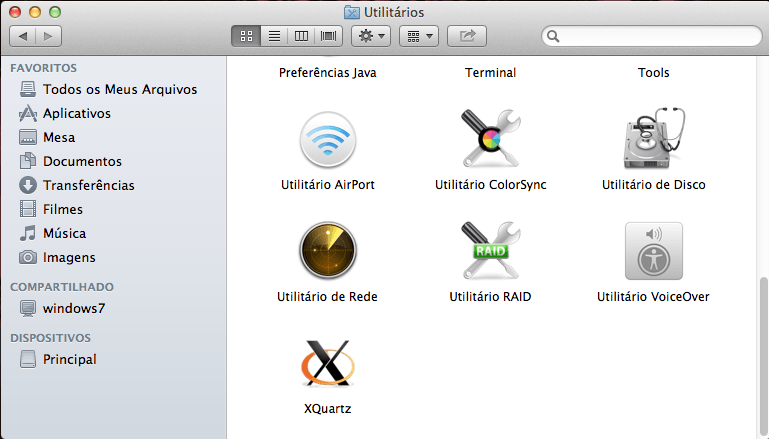Viewport: 769px width, 439px height.
Task: Switch to column view mode
Action: [x=300, y=36]
